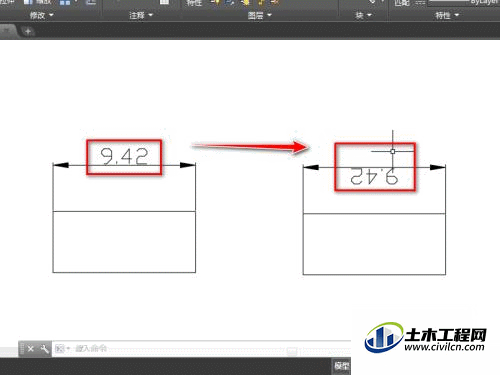Grab the command line grip handle
This screenshot has width=500, height=375.
pyautogui.click(x=22, y=349)
